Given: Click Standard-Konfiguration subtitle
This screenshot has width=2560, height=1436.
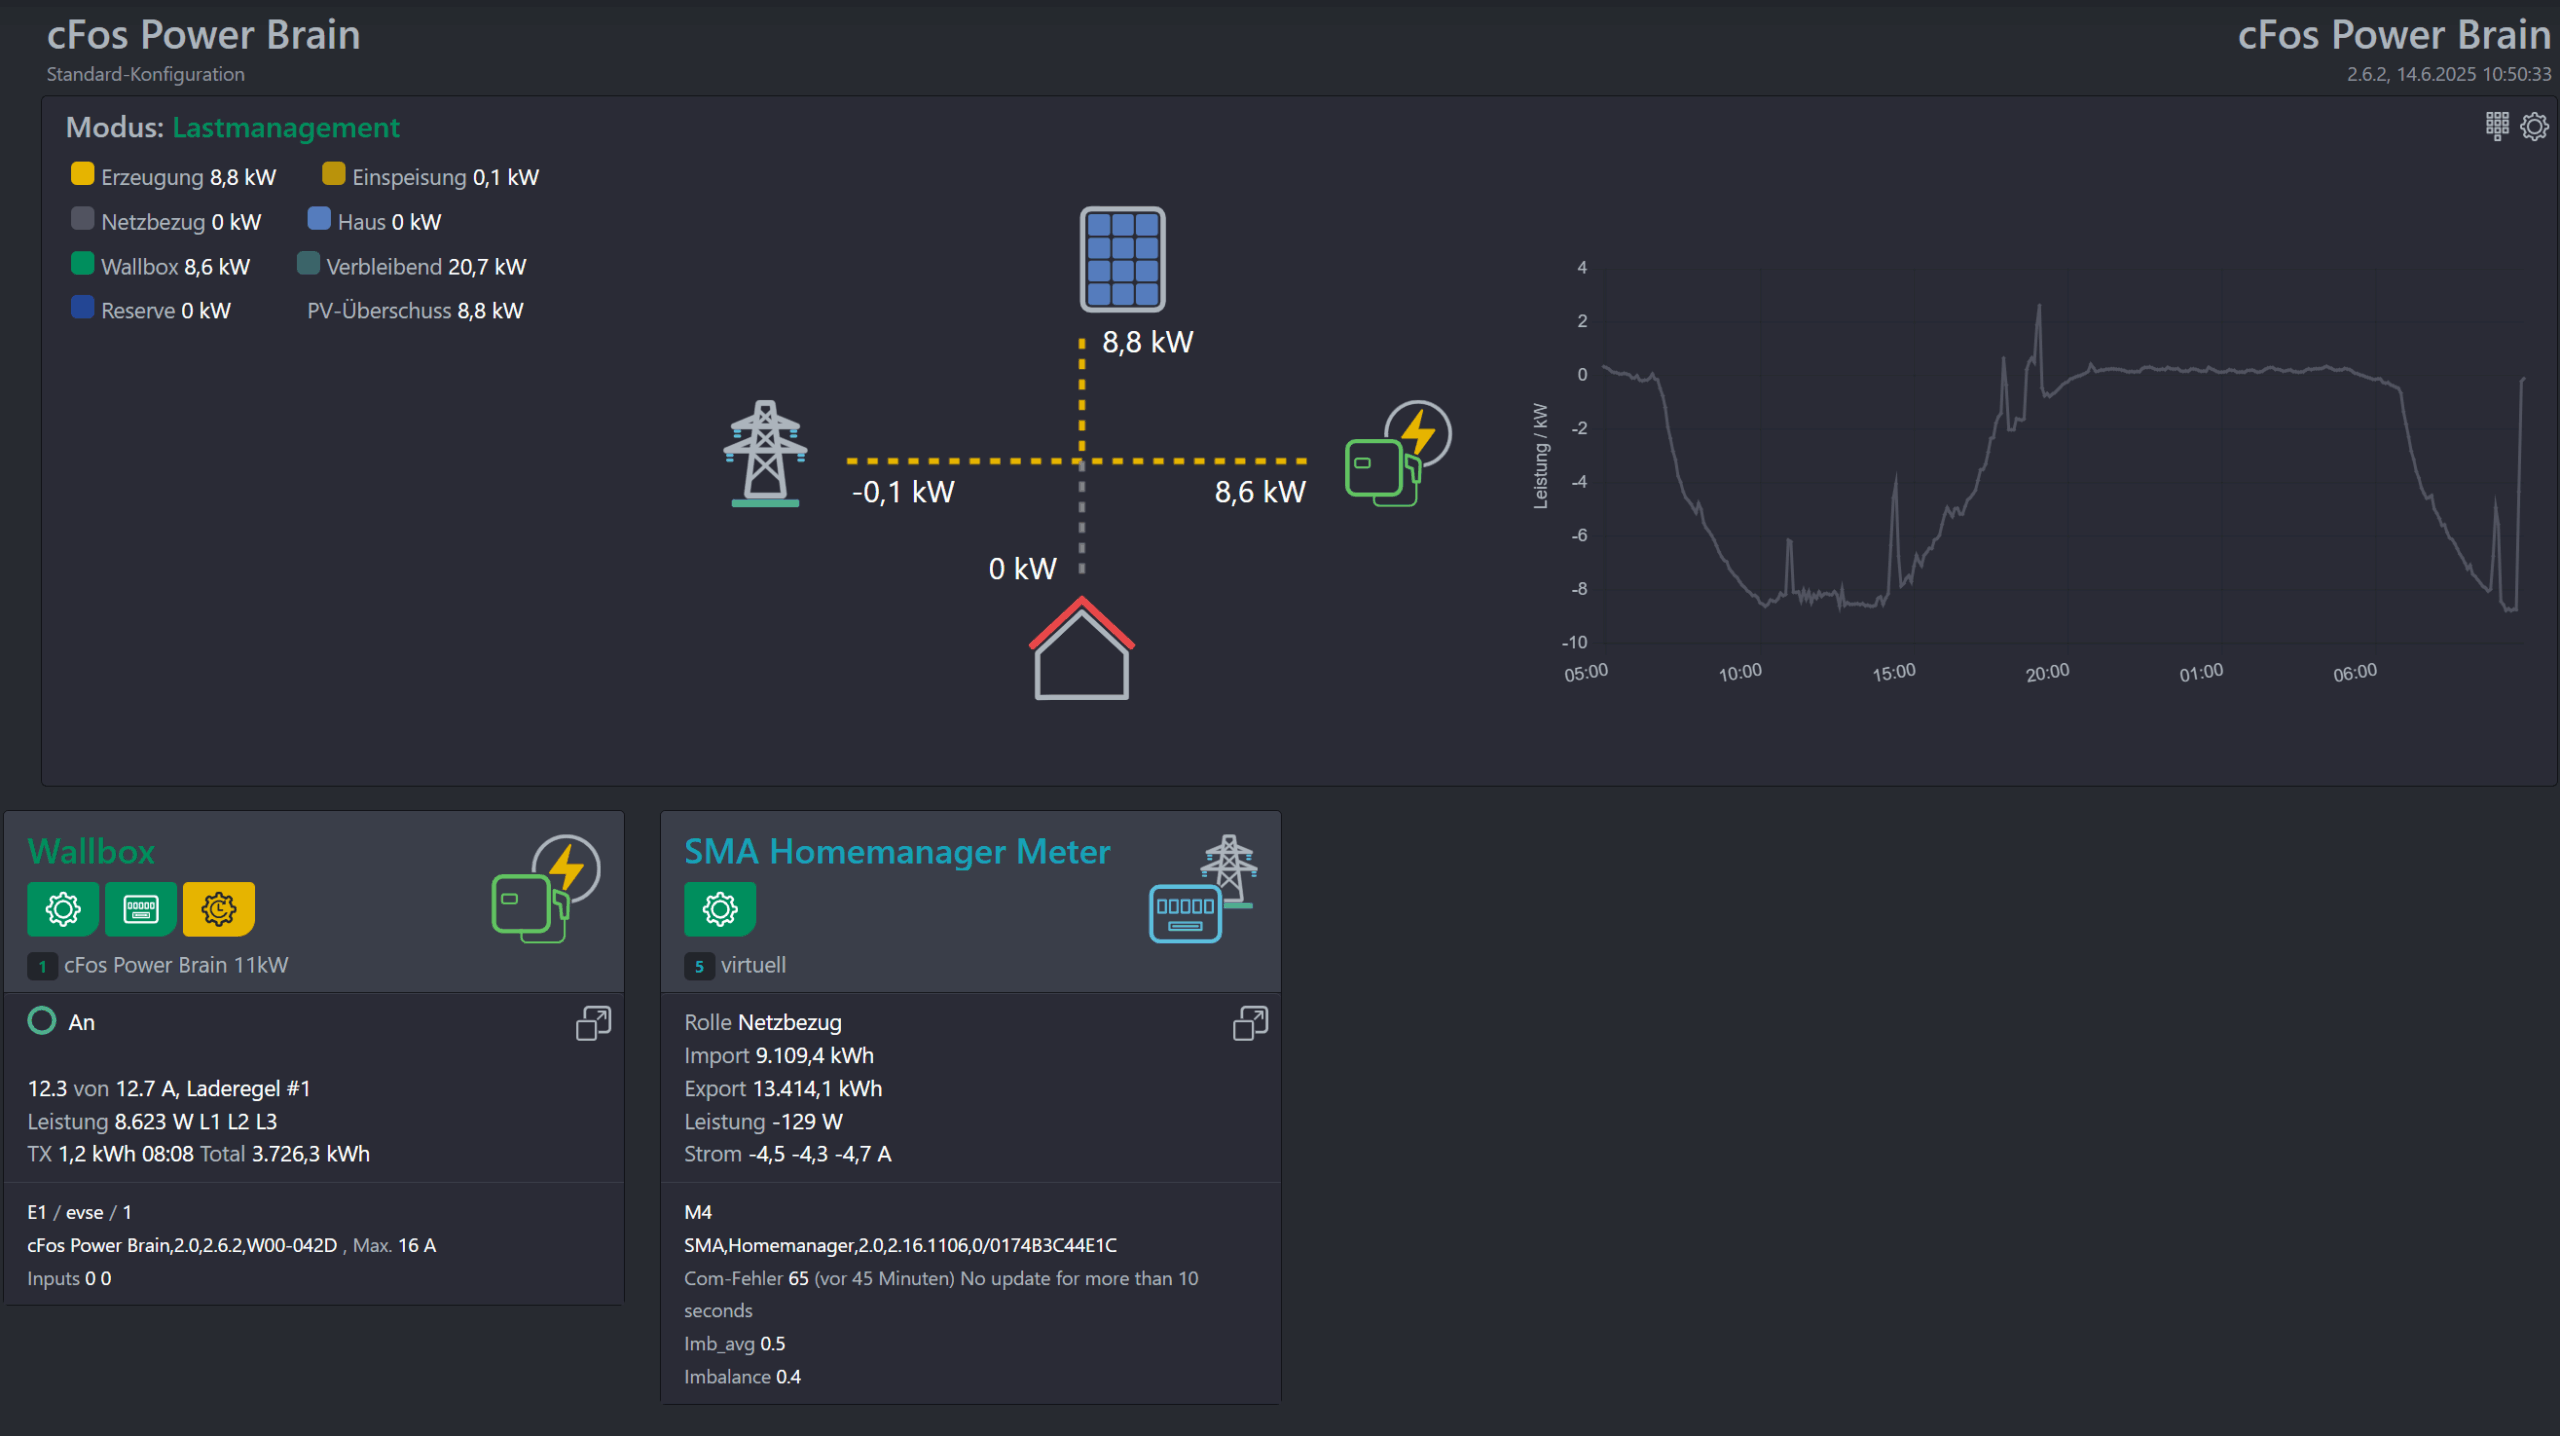Looking at the screenshot, I should [146, 74].
